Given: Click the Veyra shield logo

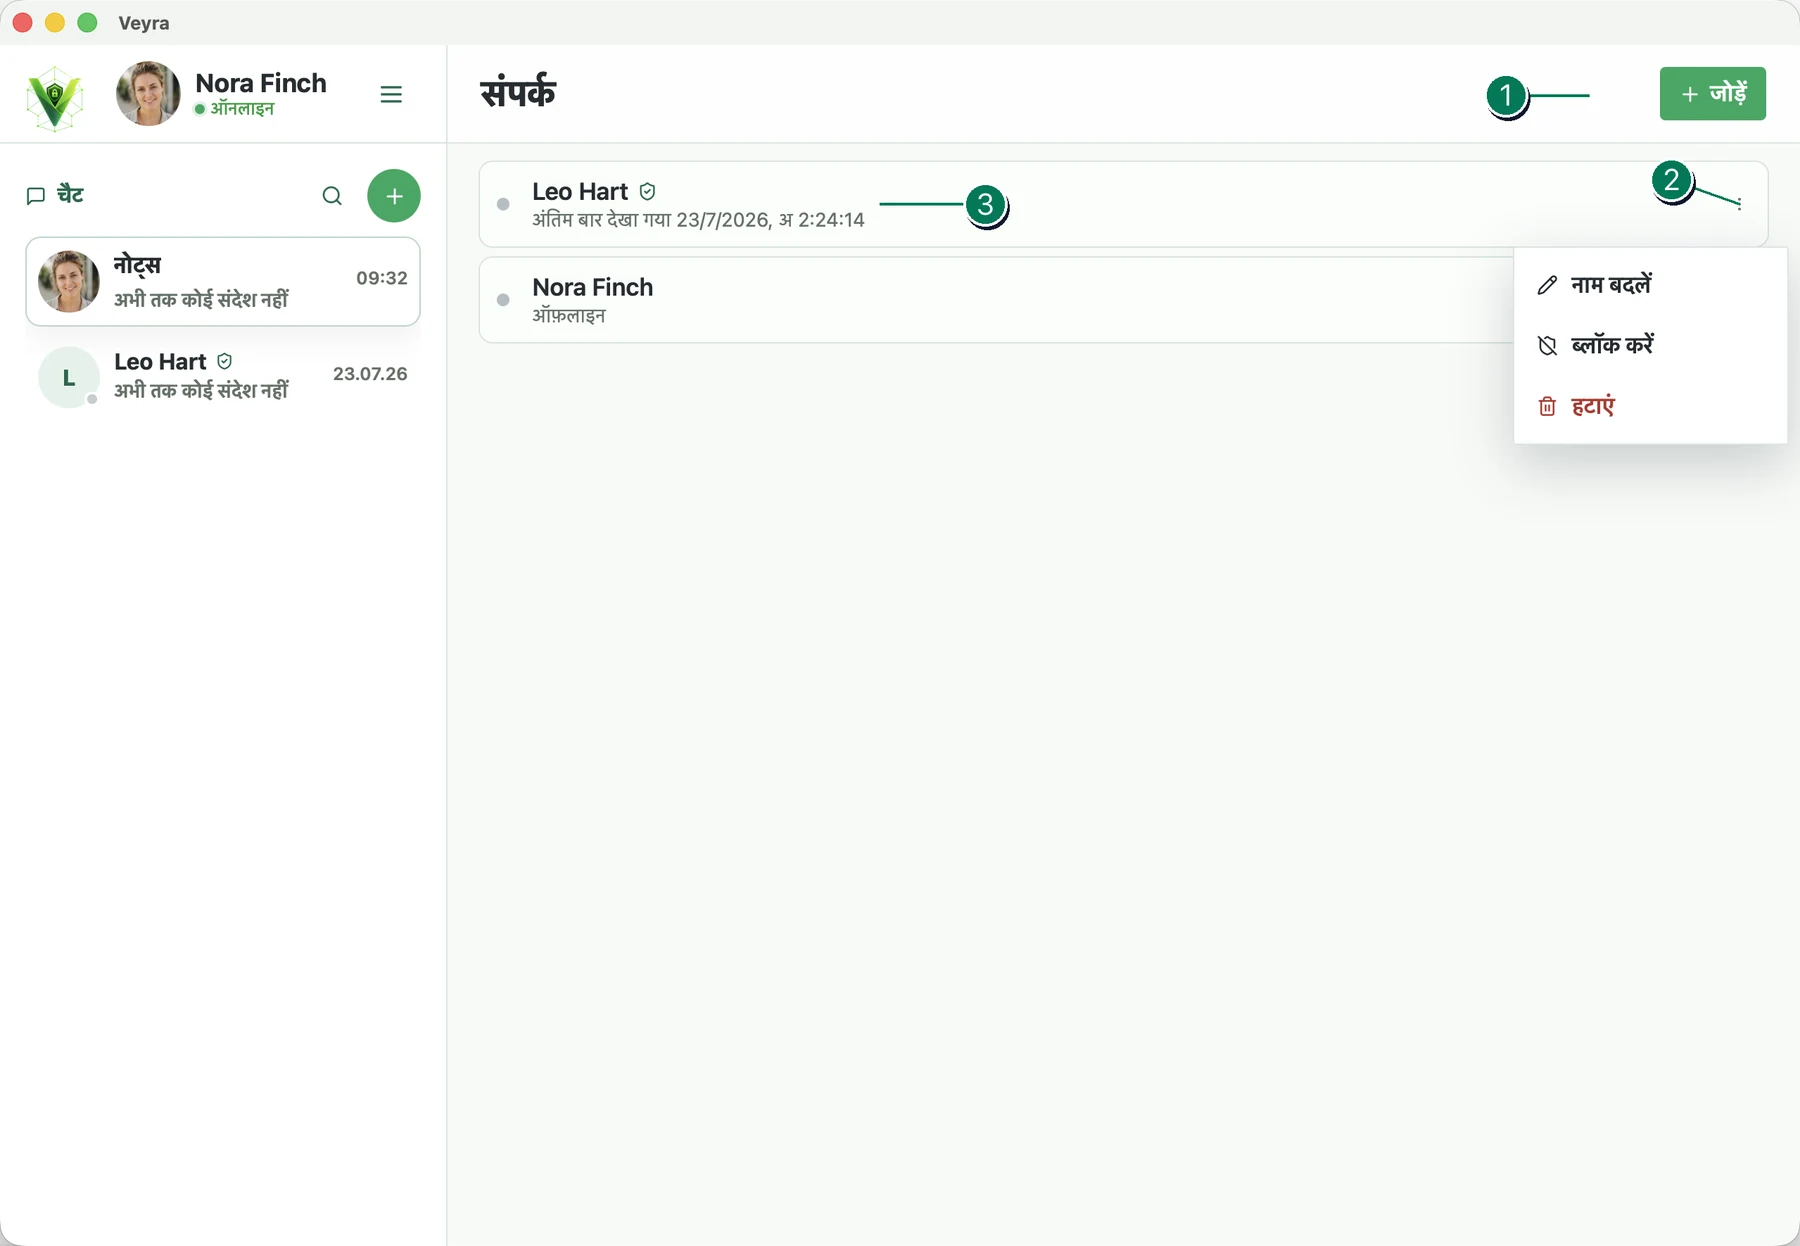Looking at the screenshot, I should point(55,97).
